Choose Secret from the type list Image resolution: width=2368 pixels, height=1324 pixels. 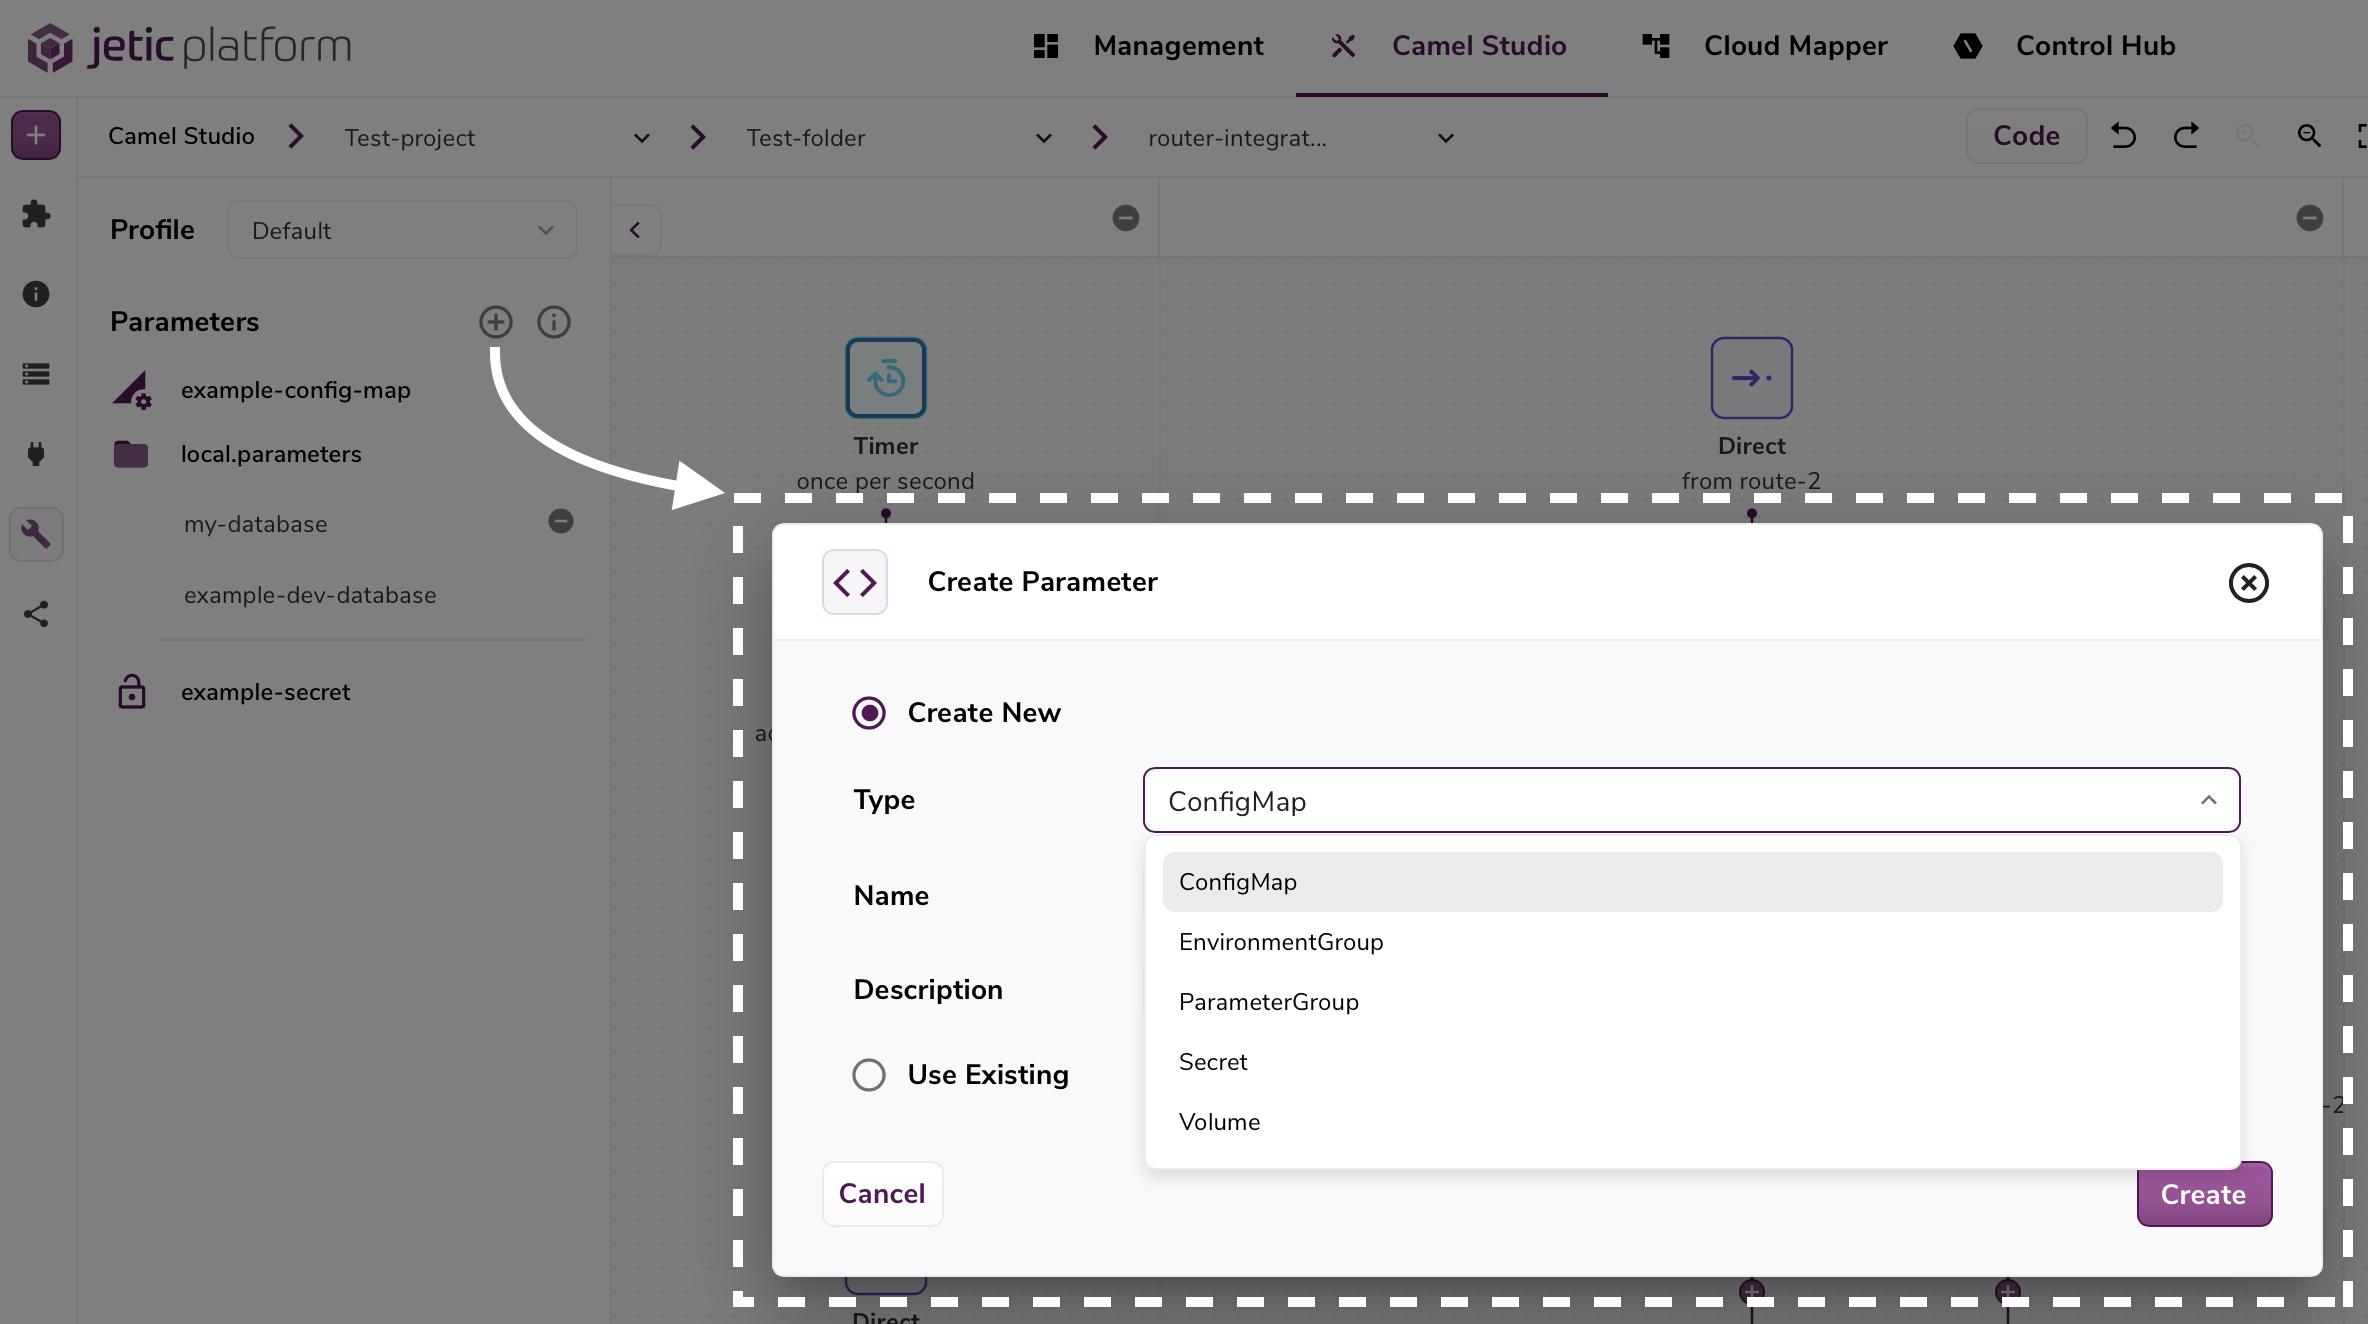(1692, 1062)
